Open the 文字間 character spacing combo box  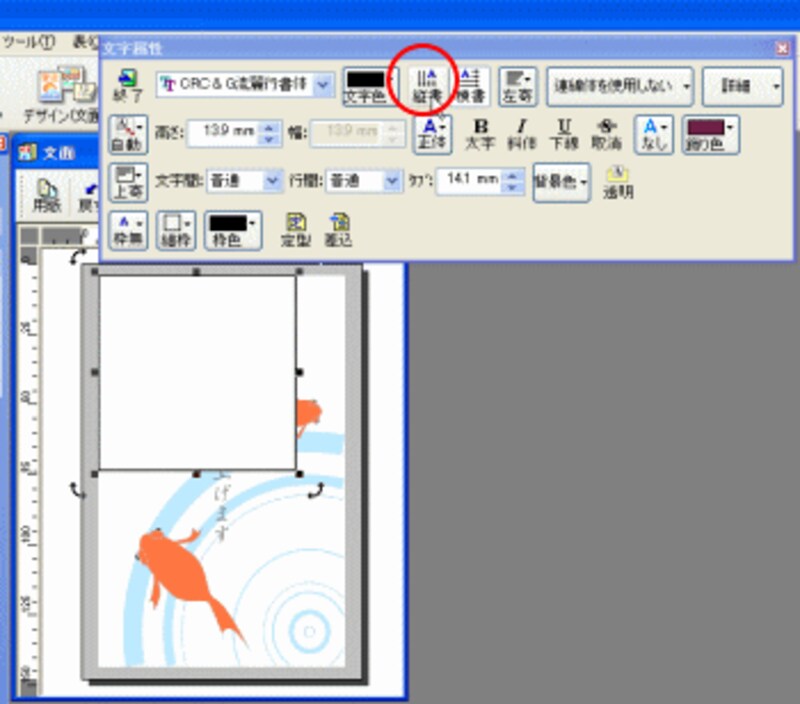pyautogui.click(x=244, y=181)
